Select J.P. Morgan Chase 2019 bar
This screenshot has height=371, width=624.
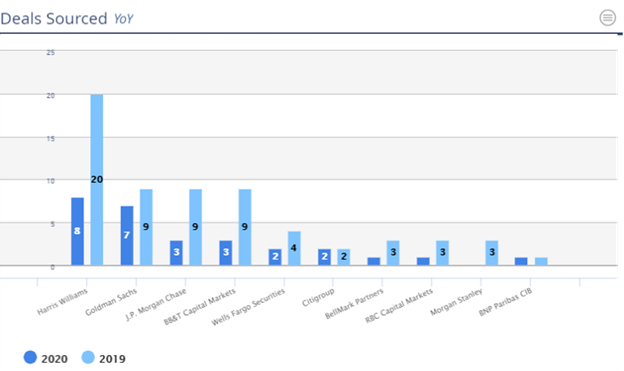pyautogui.click(x=195, y=227)
